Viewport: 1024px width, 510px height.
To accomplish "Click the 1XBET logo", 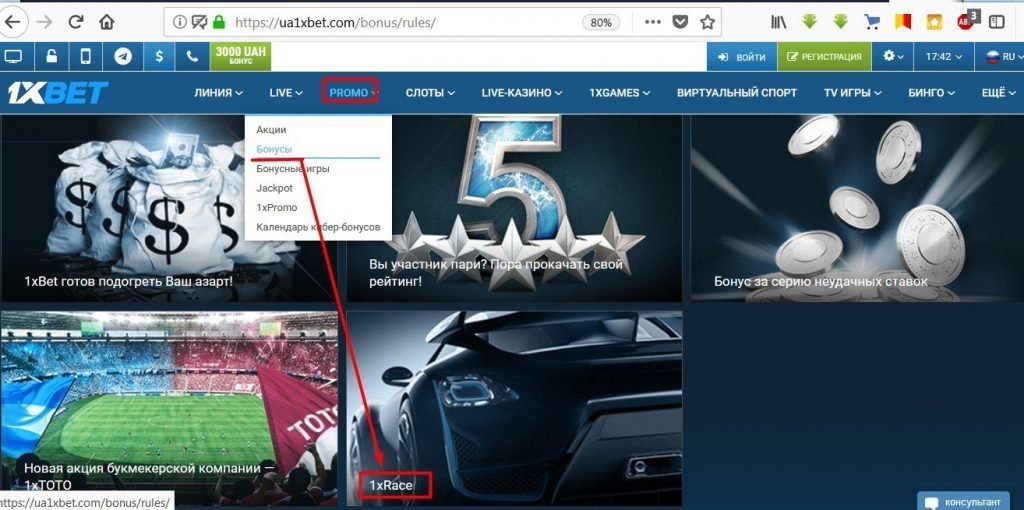I will coord(59,93).
